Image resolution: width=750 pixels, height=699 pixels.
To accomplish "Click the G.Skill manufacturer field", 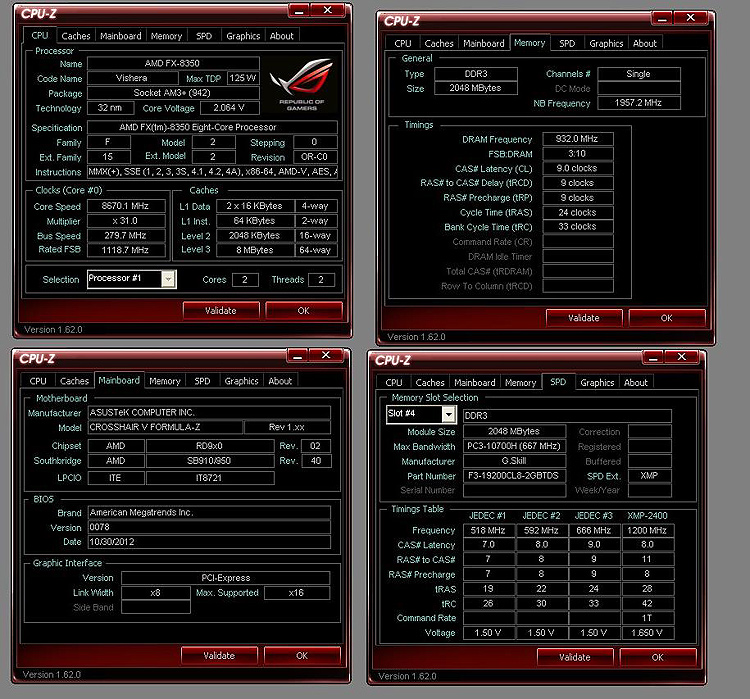I will click(514, 461).
